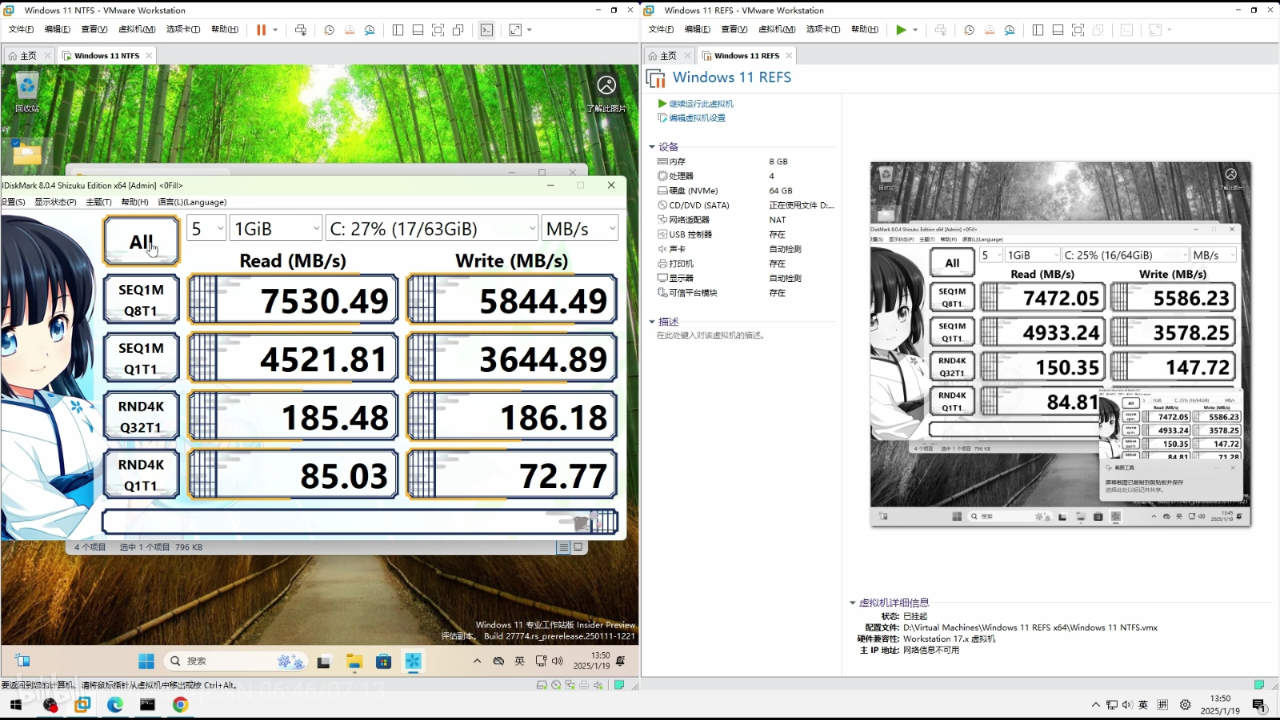Open the 1GiB test size dropdown
The image size is (1280, 720).
275,229
